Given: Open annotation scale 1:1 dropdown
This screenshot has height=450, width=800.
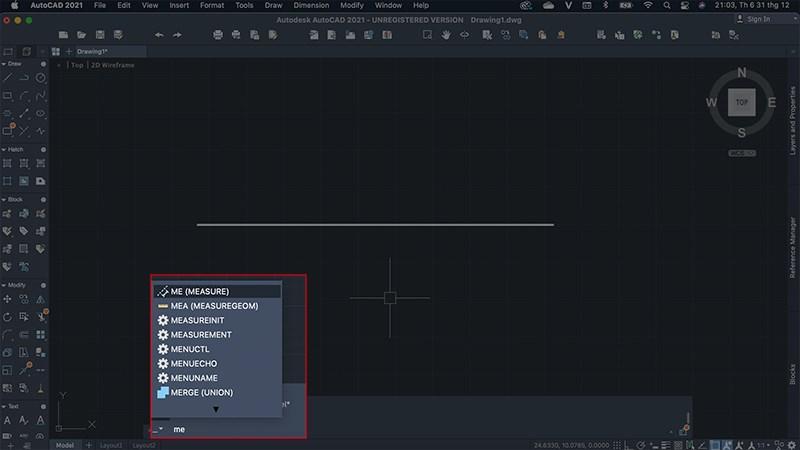Looking at the screenshot, I should 763,445.
